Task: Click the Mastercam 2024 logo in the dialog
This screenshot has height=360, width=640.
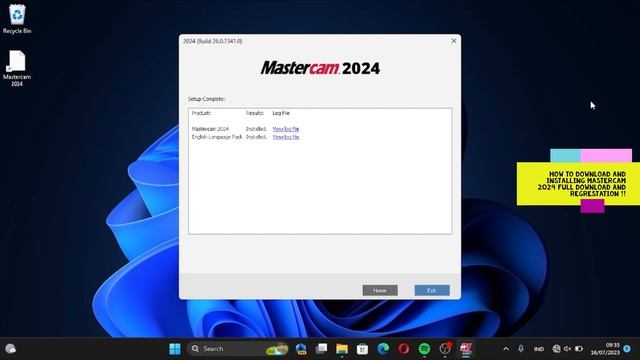Action: click(320, 68)
